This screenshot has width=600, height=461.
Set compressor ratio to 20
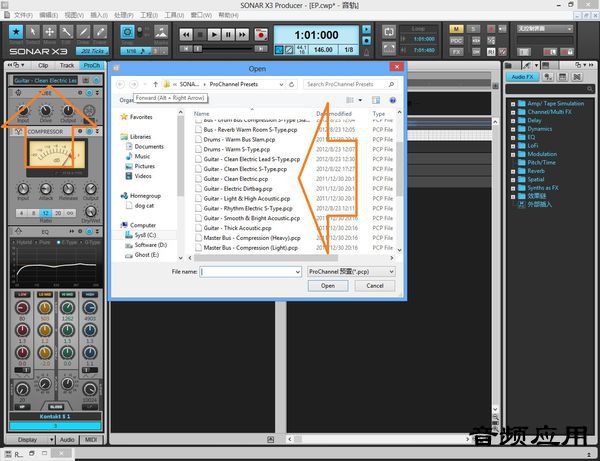(x=58, y=213)
